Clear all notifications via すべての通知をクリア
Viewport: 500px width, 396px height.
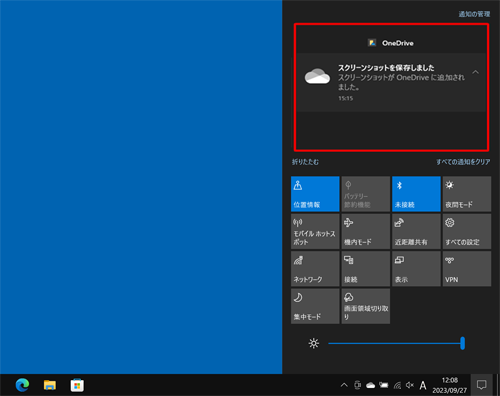(x=463, y=162)
